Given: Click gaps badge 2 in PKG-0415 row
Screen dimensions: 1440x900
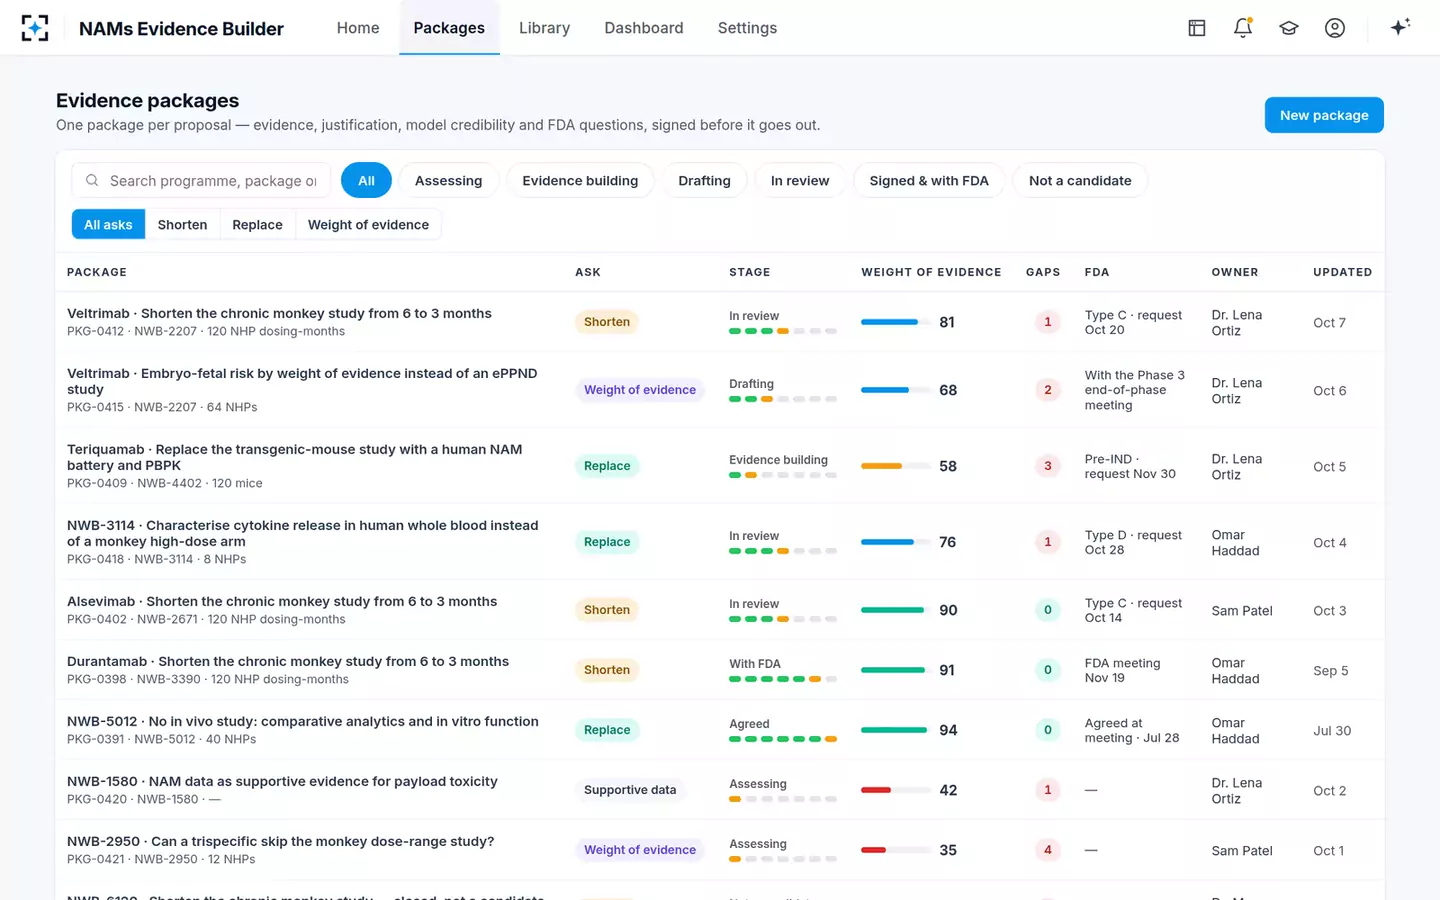Looking at the screenshot, I should tap(1048, 390).
